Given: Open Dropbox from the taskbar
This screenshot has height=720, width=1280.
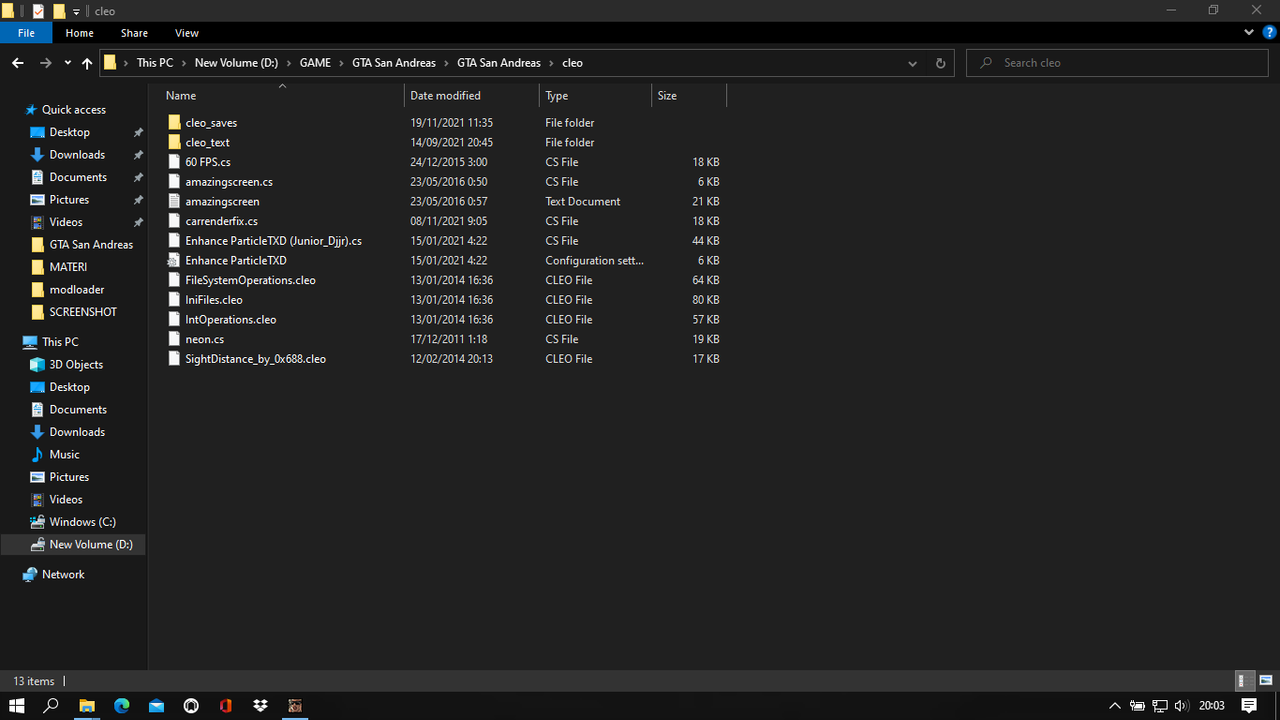Looking at the screenshot, I should tap(260, 705).
